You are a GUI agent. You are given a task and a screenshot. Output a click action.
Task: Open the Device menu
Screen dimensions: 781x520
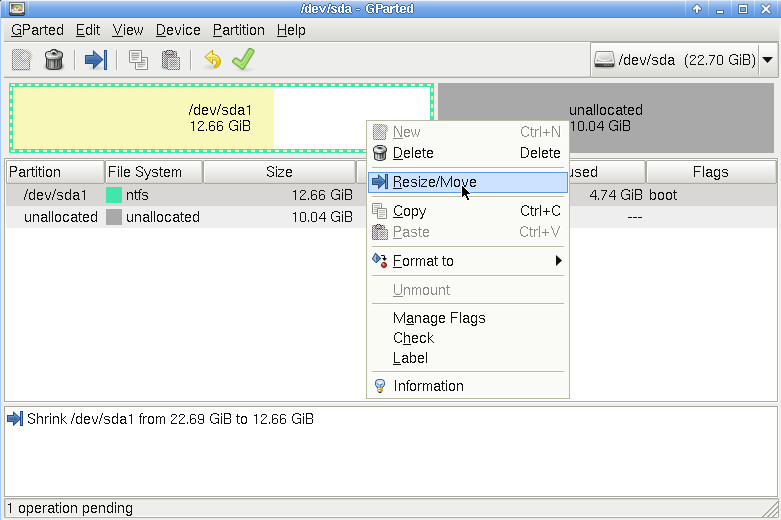[x=178, y=30]
